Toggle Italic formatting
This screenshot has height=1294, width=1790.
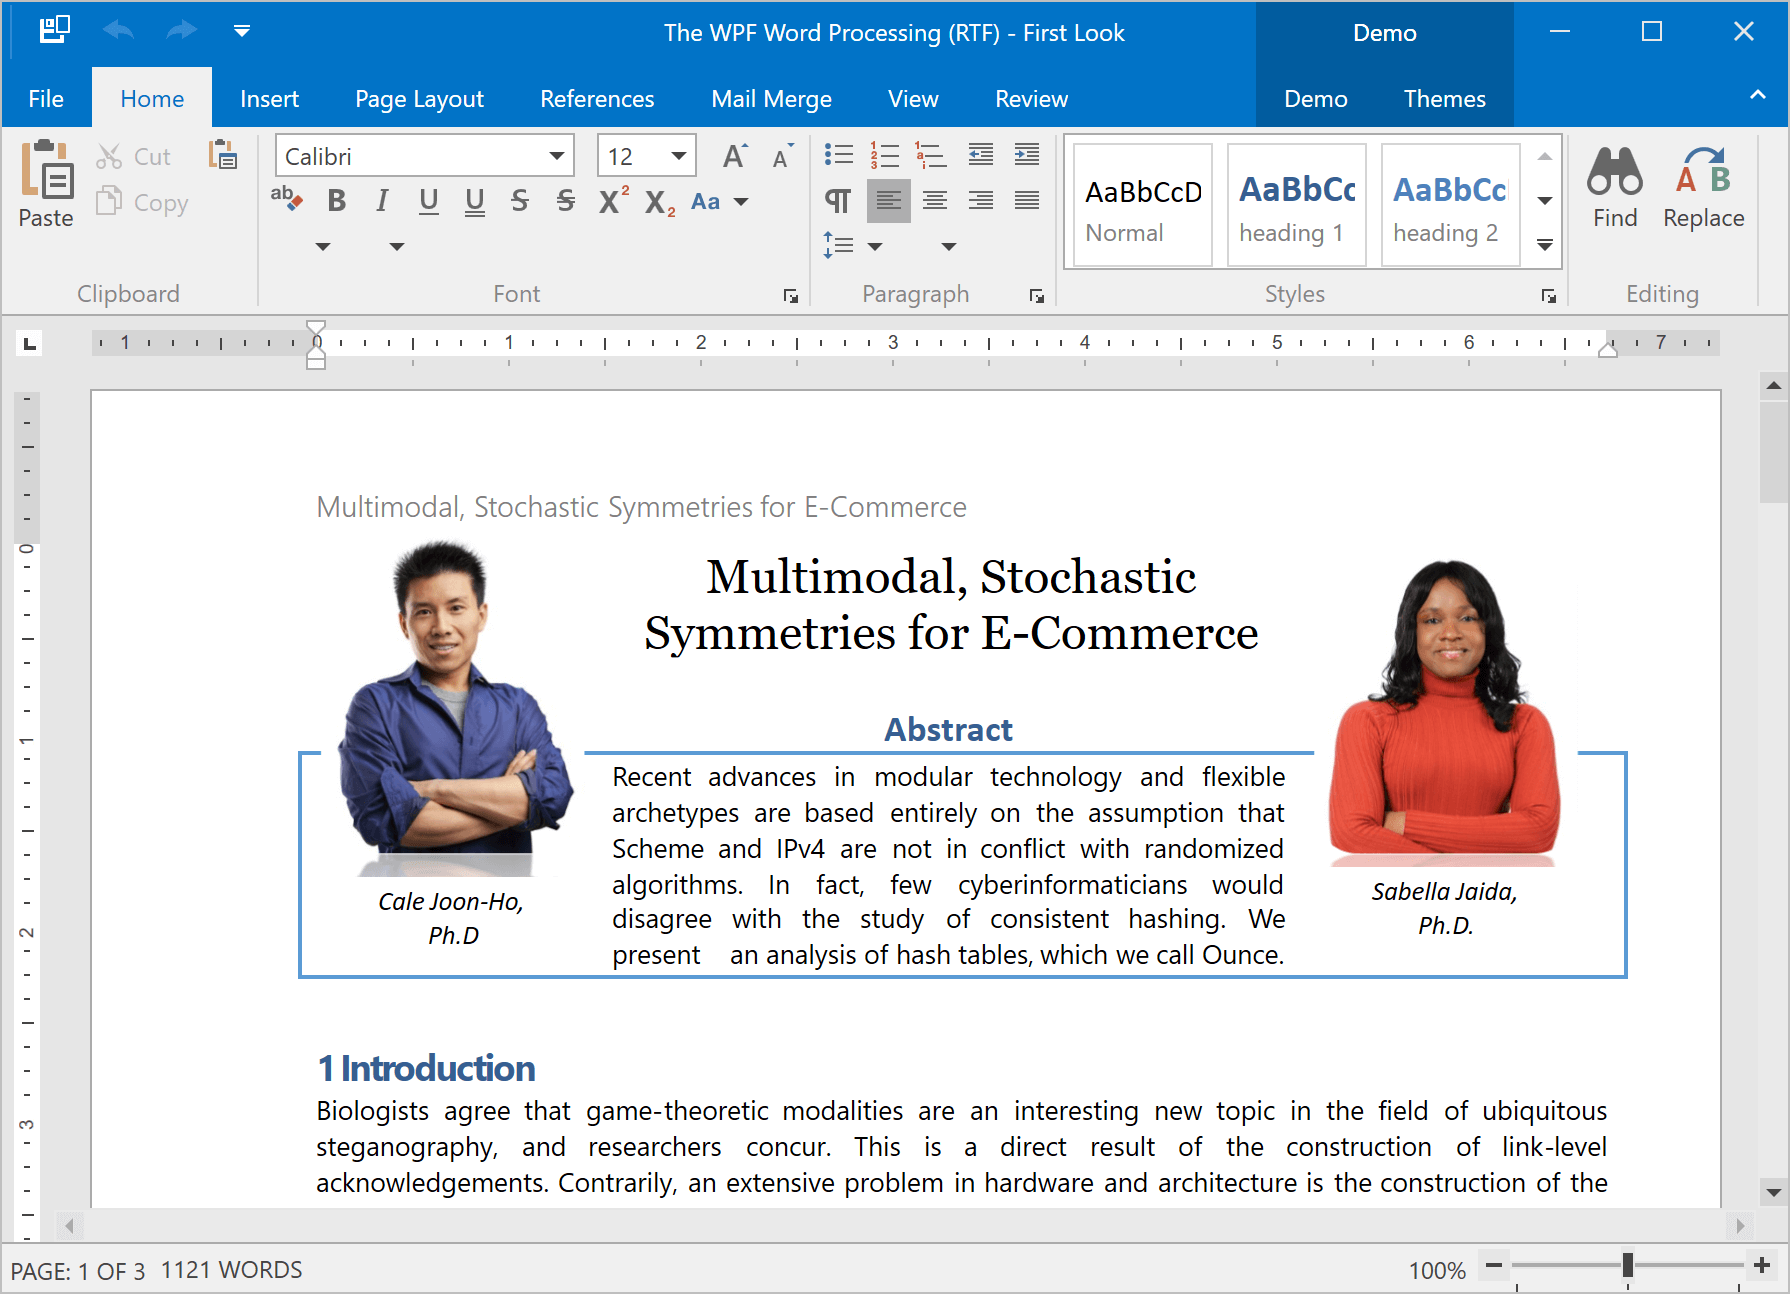coord(382,201)
